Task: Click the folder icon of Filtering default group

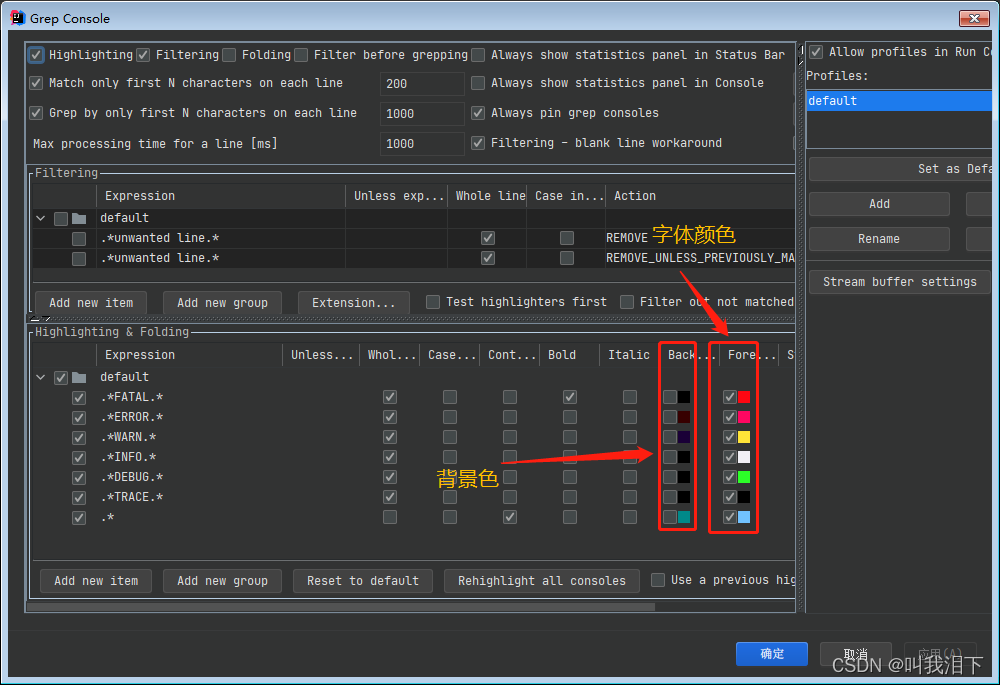Action: coord(79,219)
